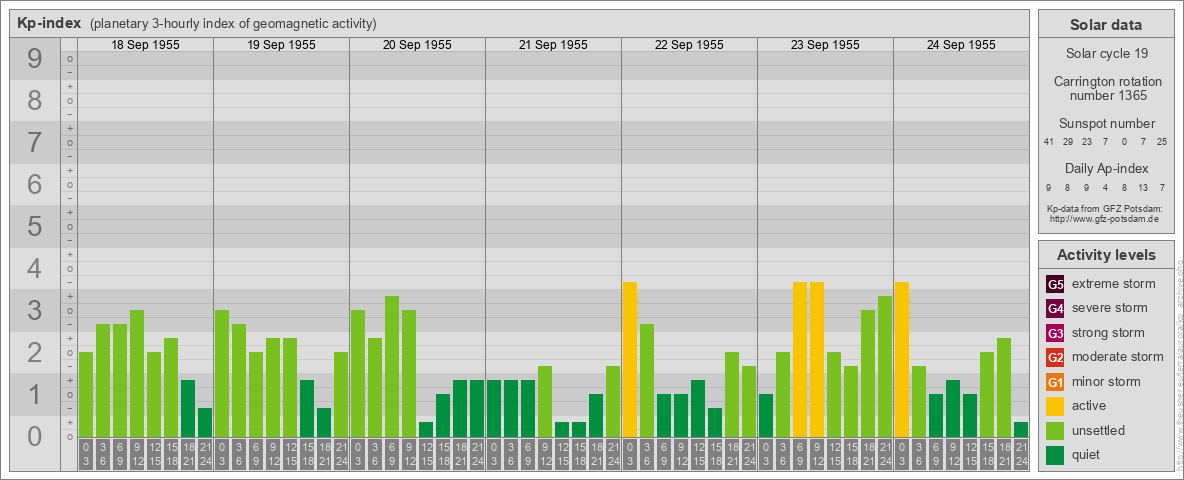Click sunspot number value 25
Screen dimensions: 1184x480
tap(1162, 142)
